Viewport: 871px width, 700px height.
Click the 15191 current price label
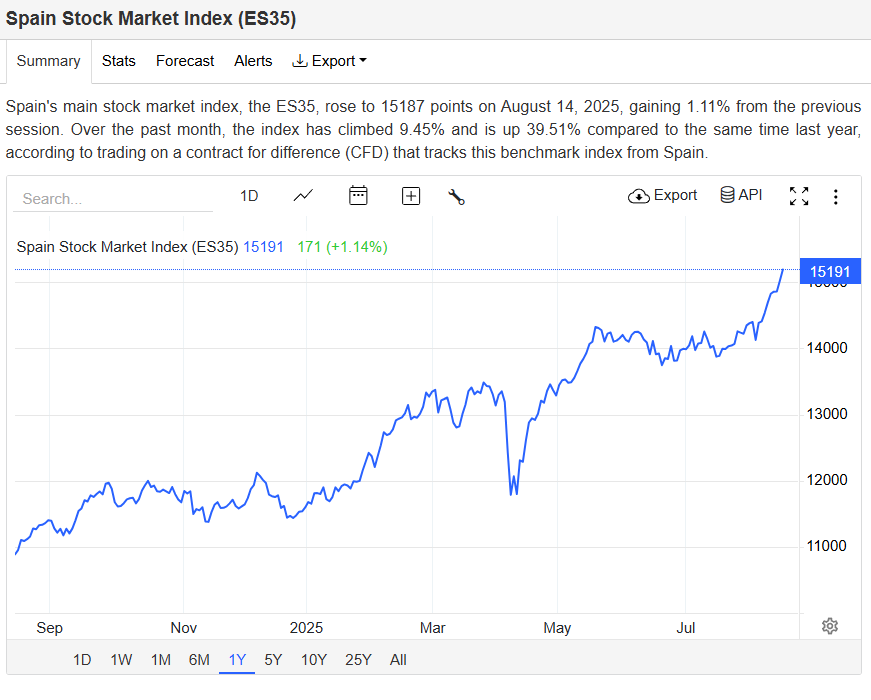(830, 271)
